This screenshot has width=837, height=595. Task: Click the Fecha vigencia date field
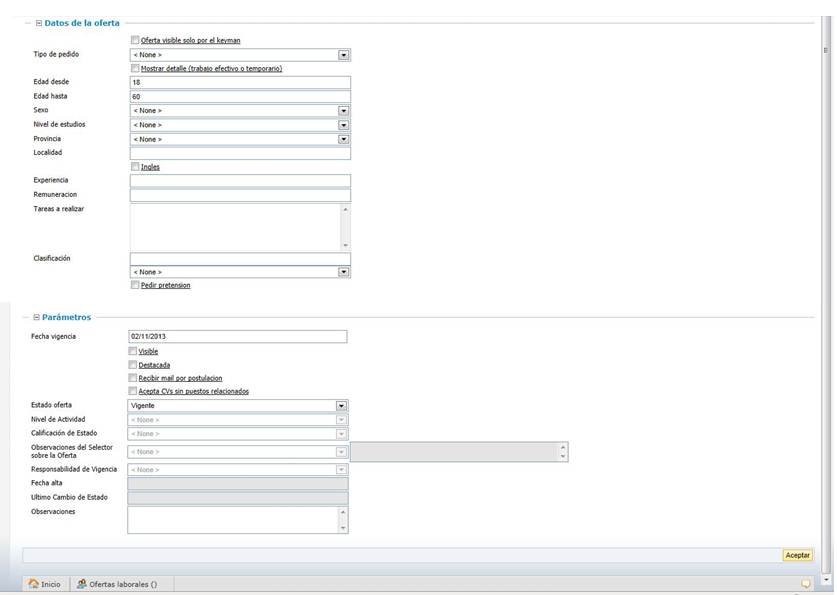[237, 337]
